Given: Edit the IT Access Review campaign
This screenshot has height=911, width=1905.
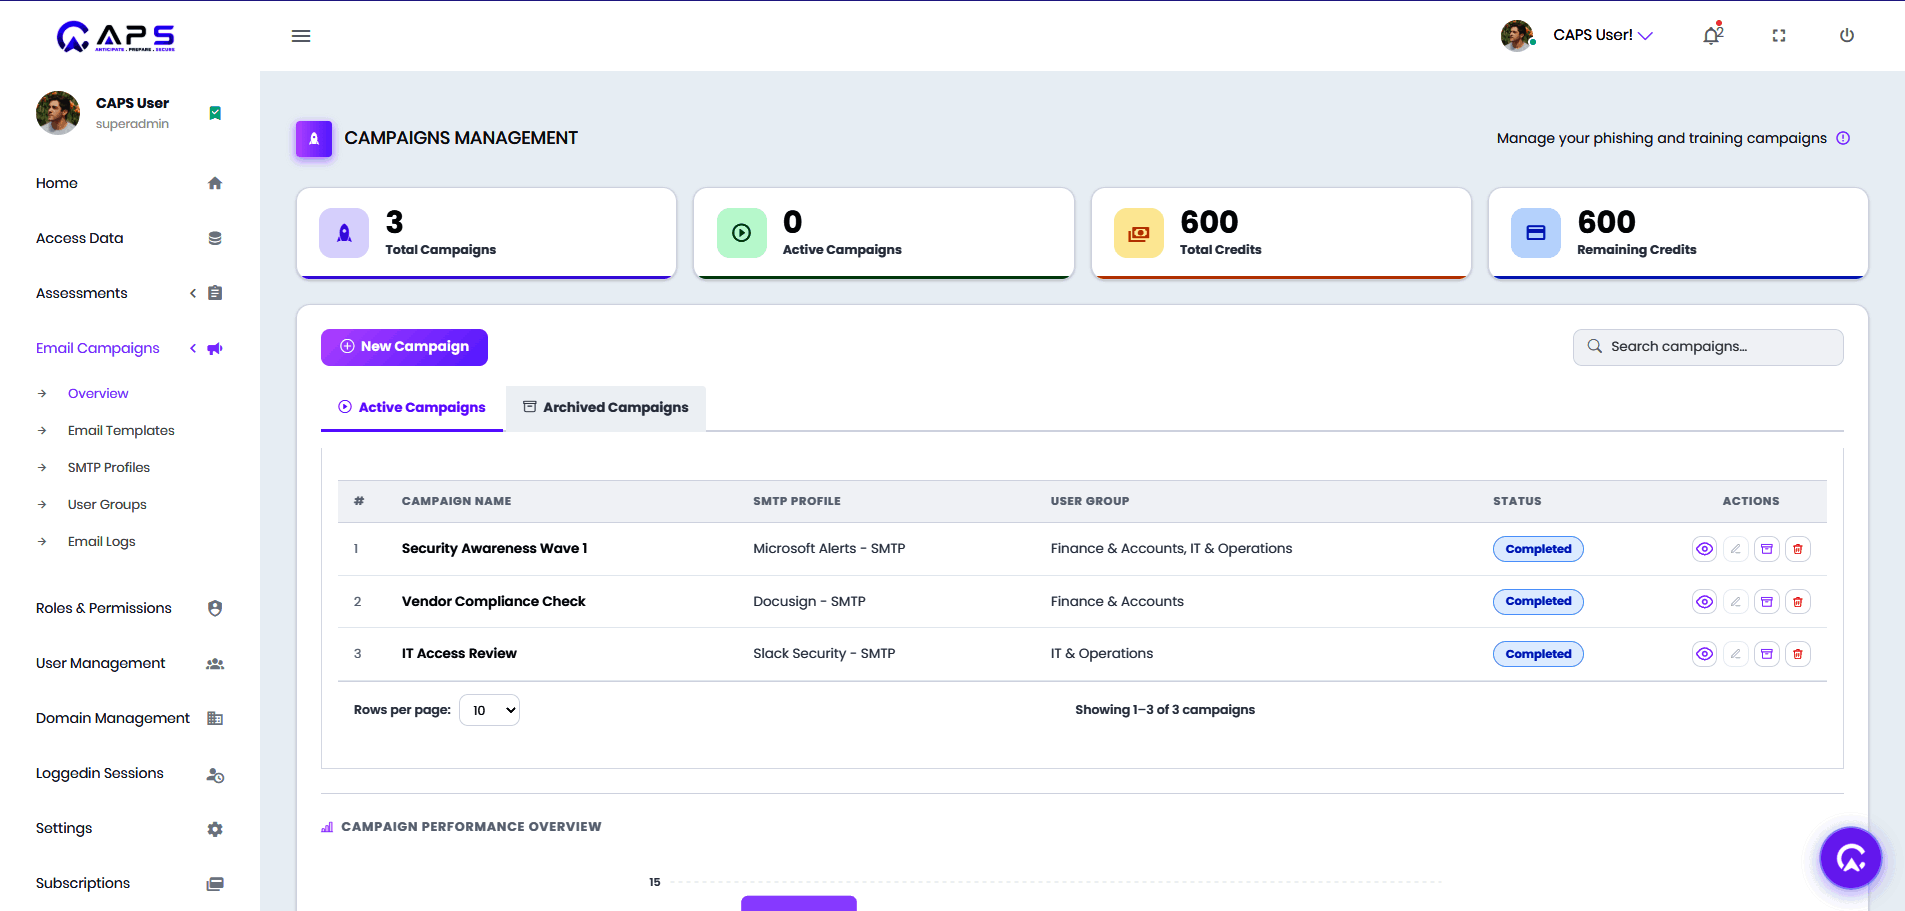Looking at the screenshot, I should pyautogui.click(x=1736, y=654).
